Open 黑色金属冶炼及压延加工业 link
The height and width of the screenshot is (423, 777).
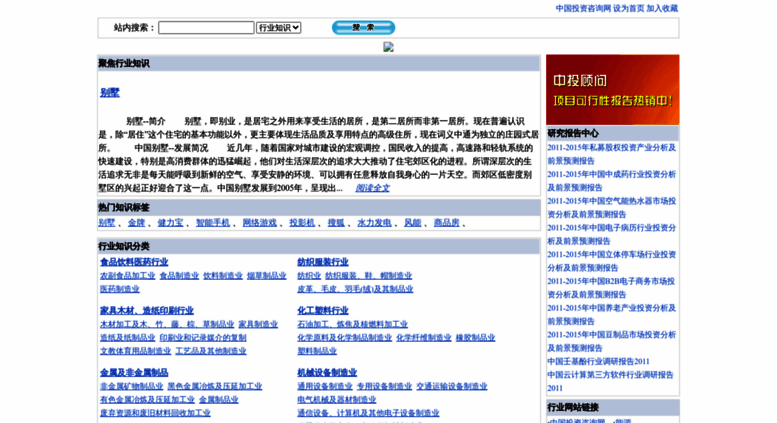[215, 386]
